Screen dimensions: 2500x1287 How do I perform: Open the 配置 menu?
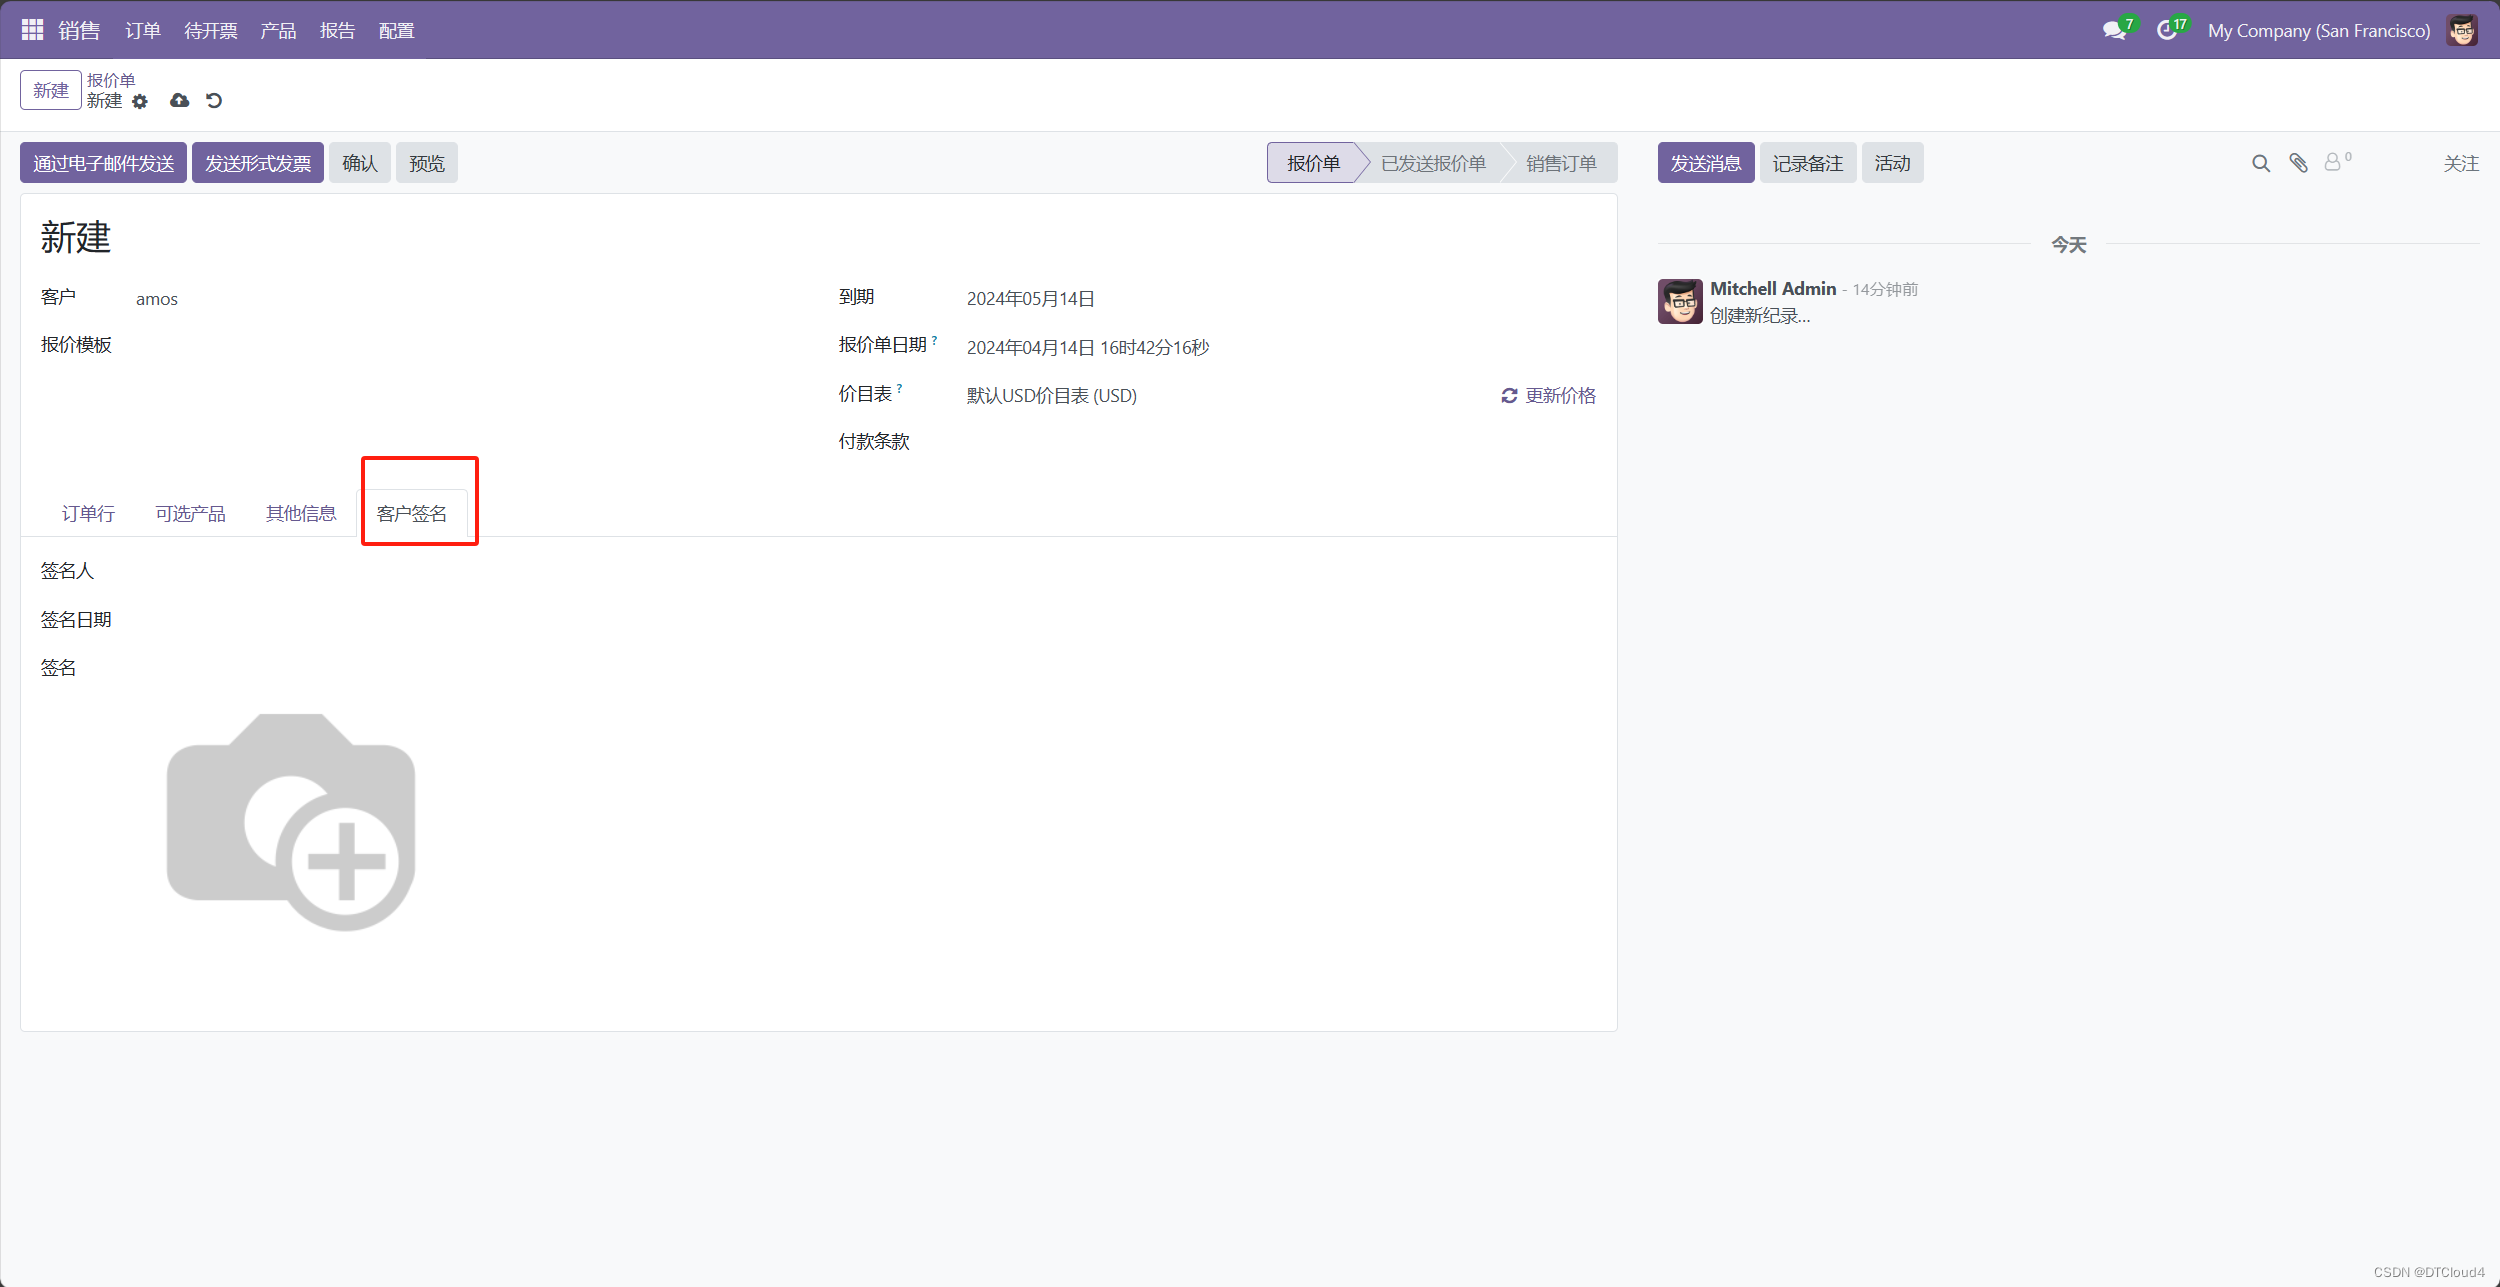[x=396, y=31]
